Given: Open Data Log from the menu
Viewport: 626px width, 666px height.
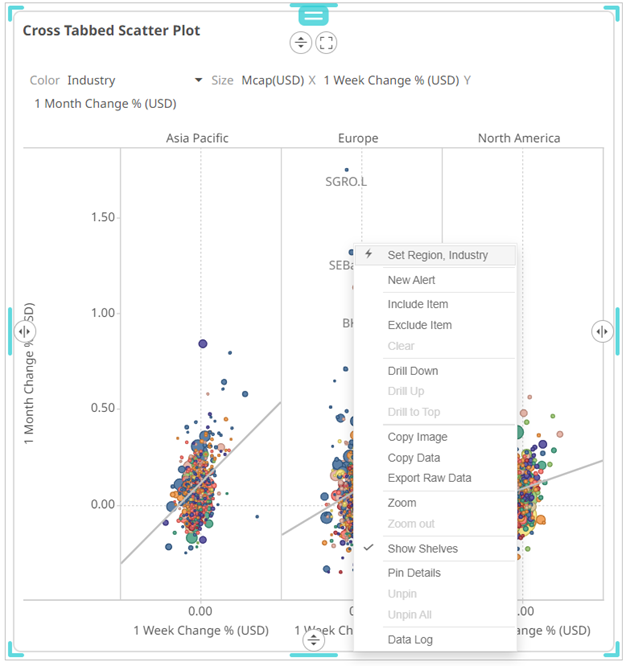Looking at the screenshot, I should [x=410, y=639].
